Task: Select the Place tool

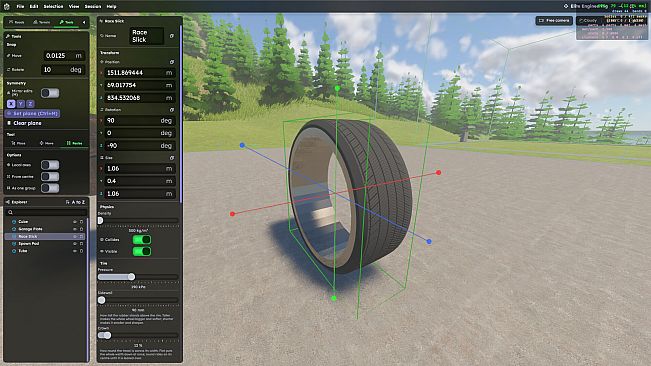Action: pos(19,143)
